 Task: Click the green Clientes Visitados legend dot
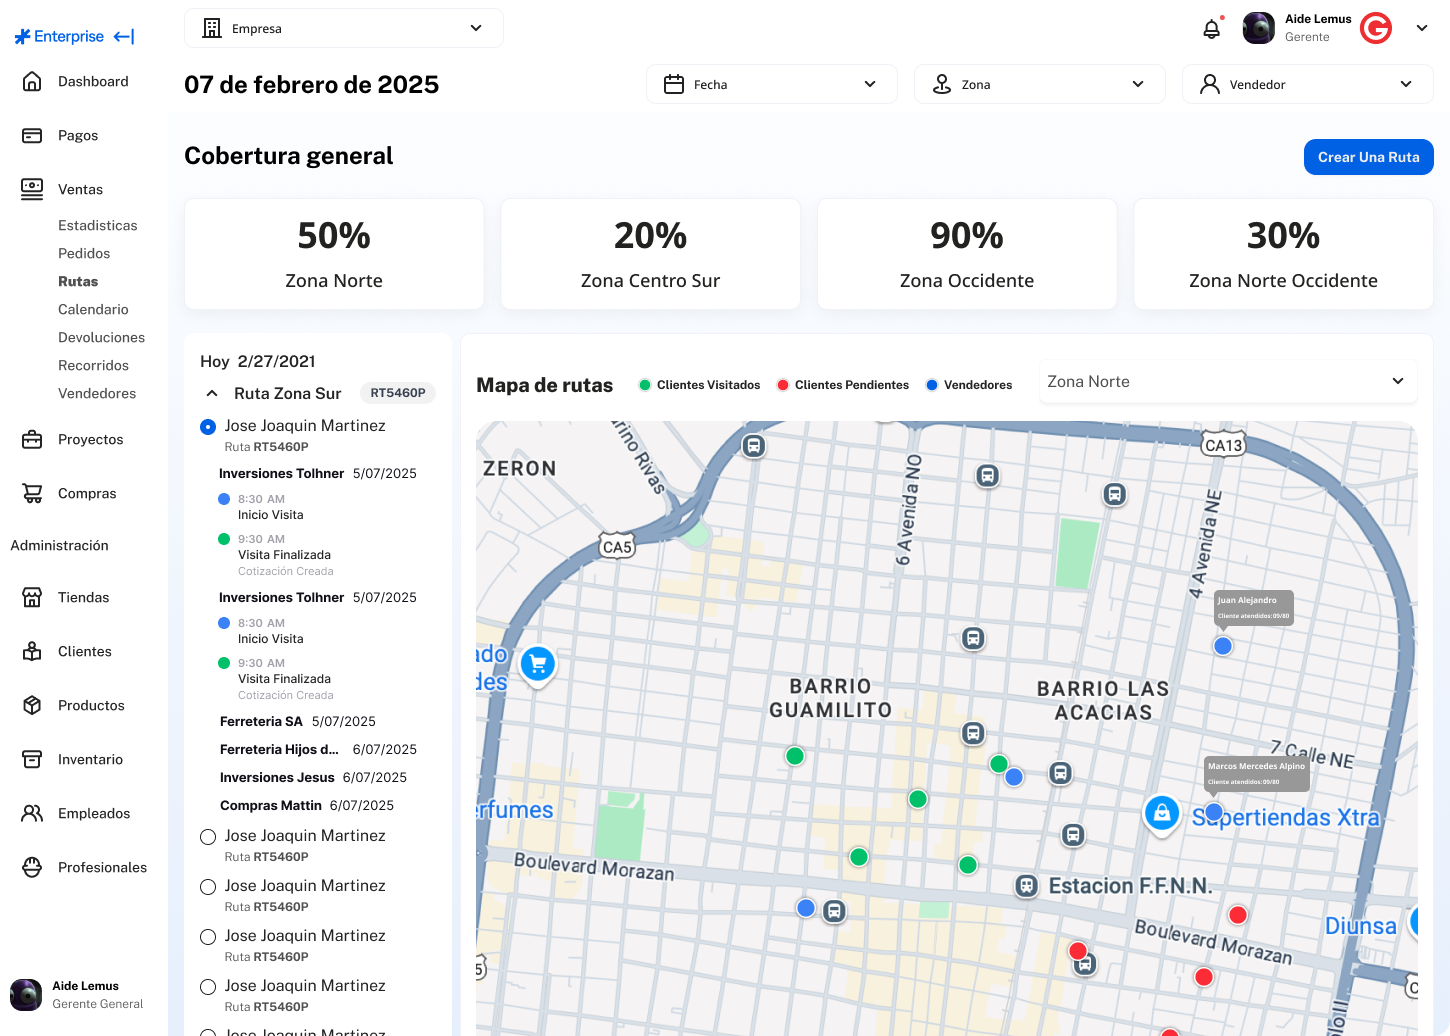(645, 385)
